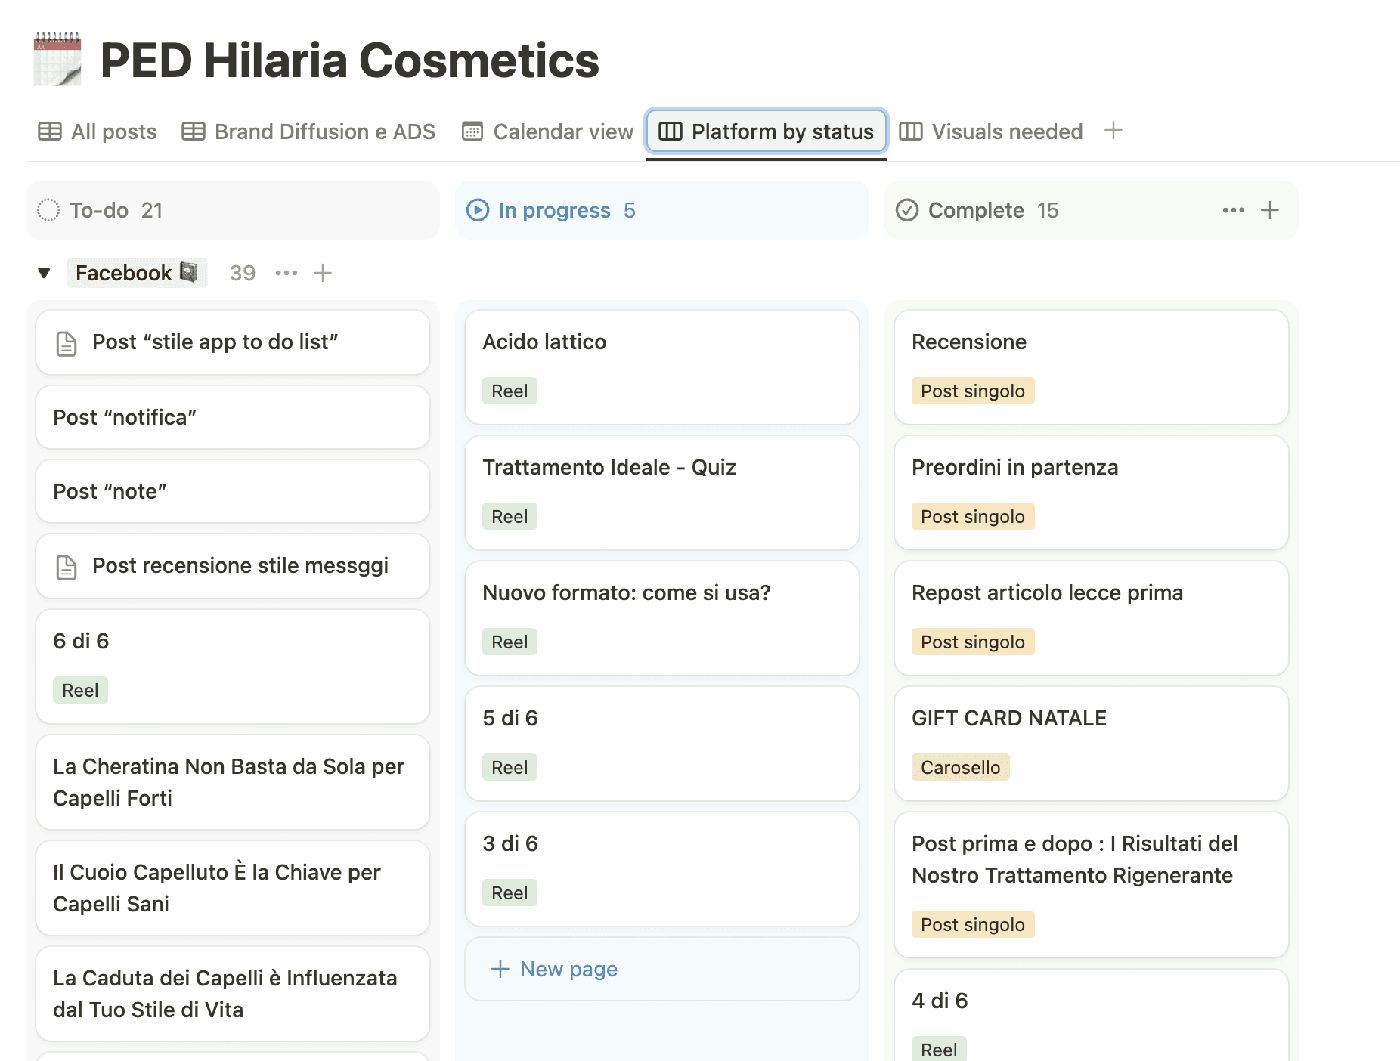Screen dimensions: 1400x1061
Task: Open La Caduta dei Capelli card
Action: click(x=232, y=994)
